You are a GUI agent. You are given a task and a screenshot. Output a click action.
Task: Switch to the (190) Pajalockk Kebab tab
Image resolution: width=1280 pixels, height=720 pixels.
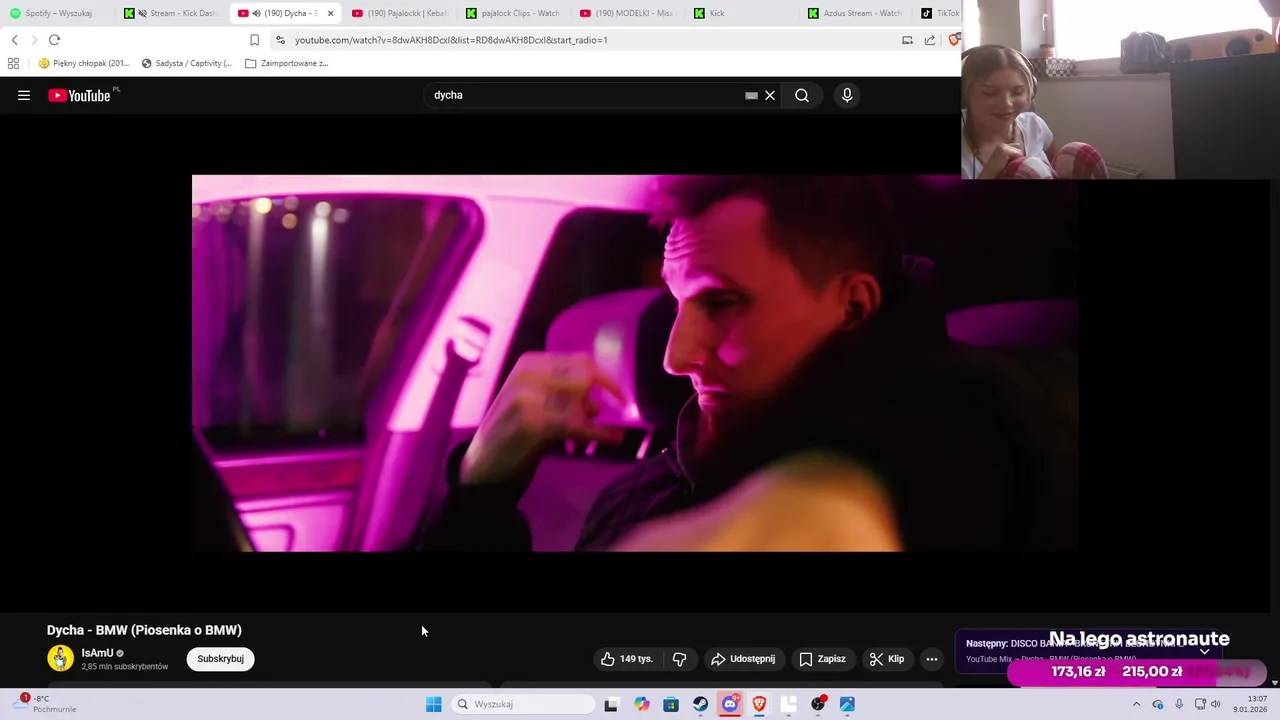click(398, 13)
